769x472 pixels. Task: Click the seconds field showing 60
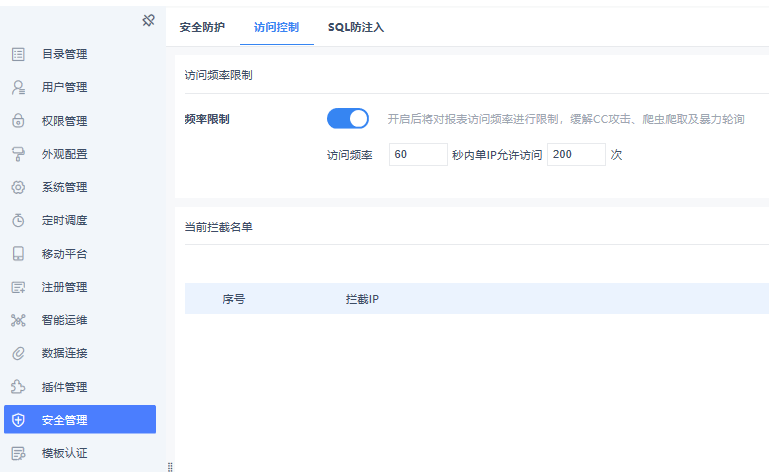418,155
